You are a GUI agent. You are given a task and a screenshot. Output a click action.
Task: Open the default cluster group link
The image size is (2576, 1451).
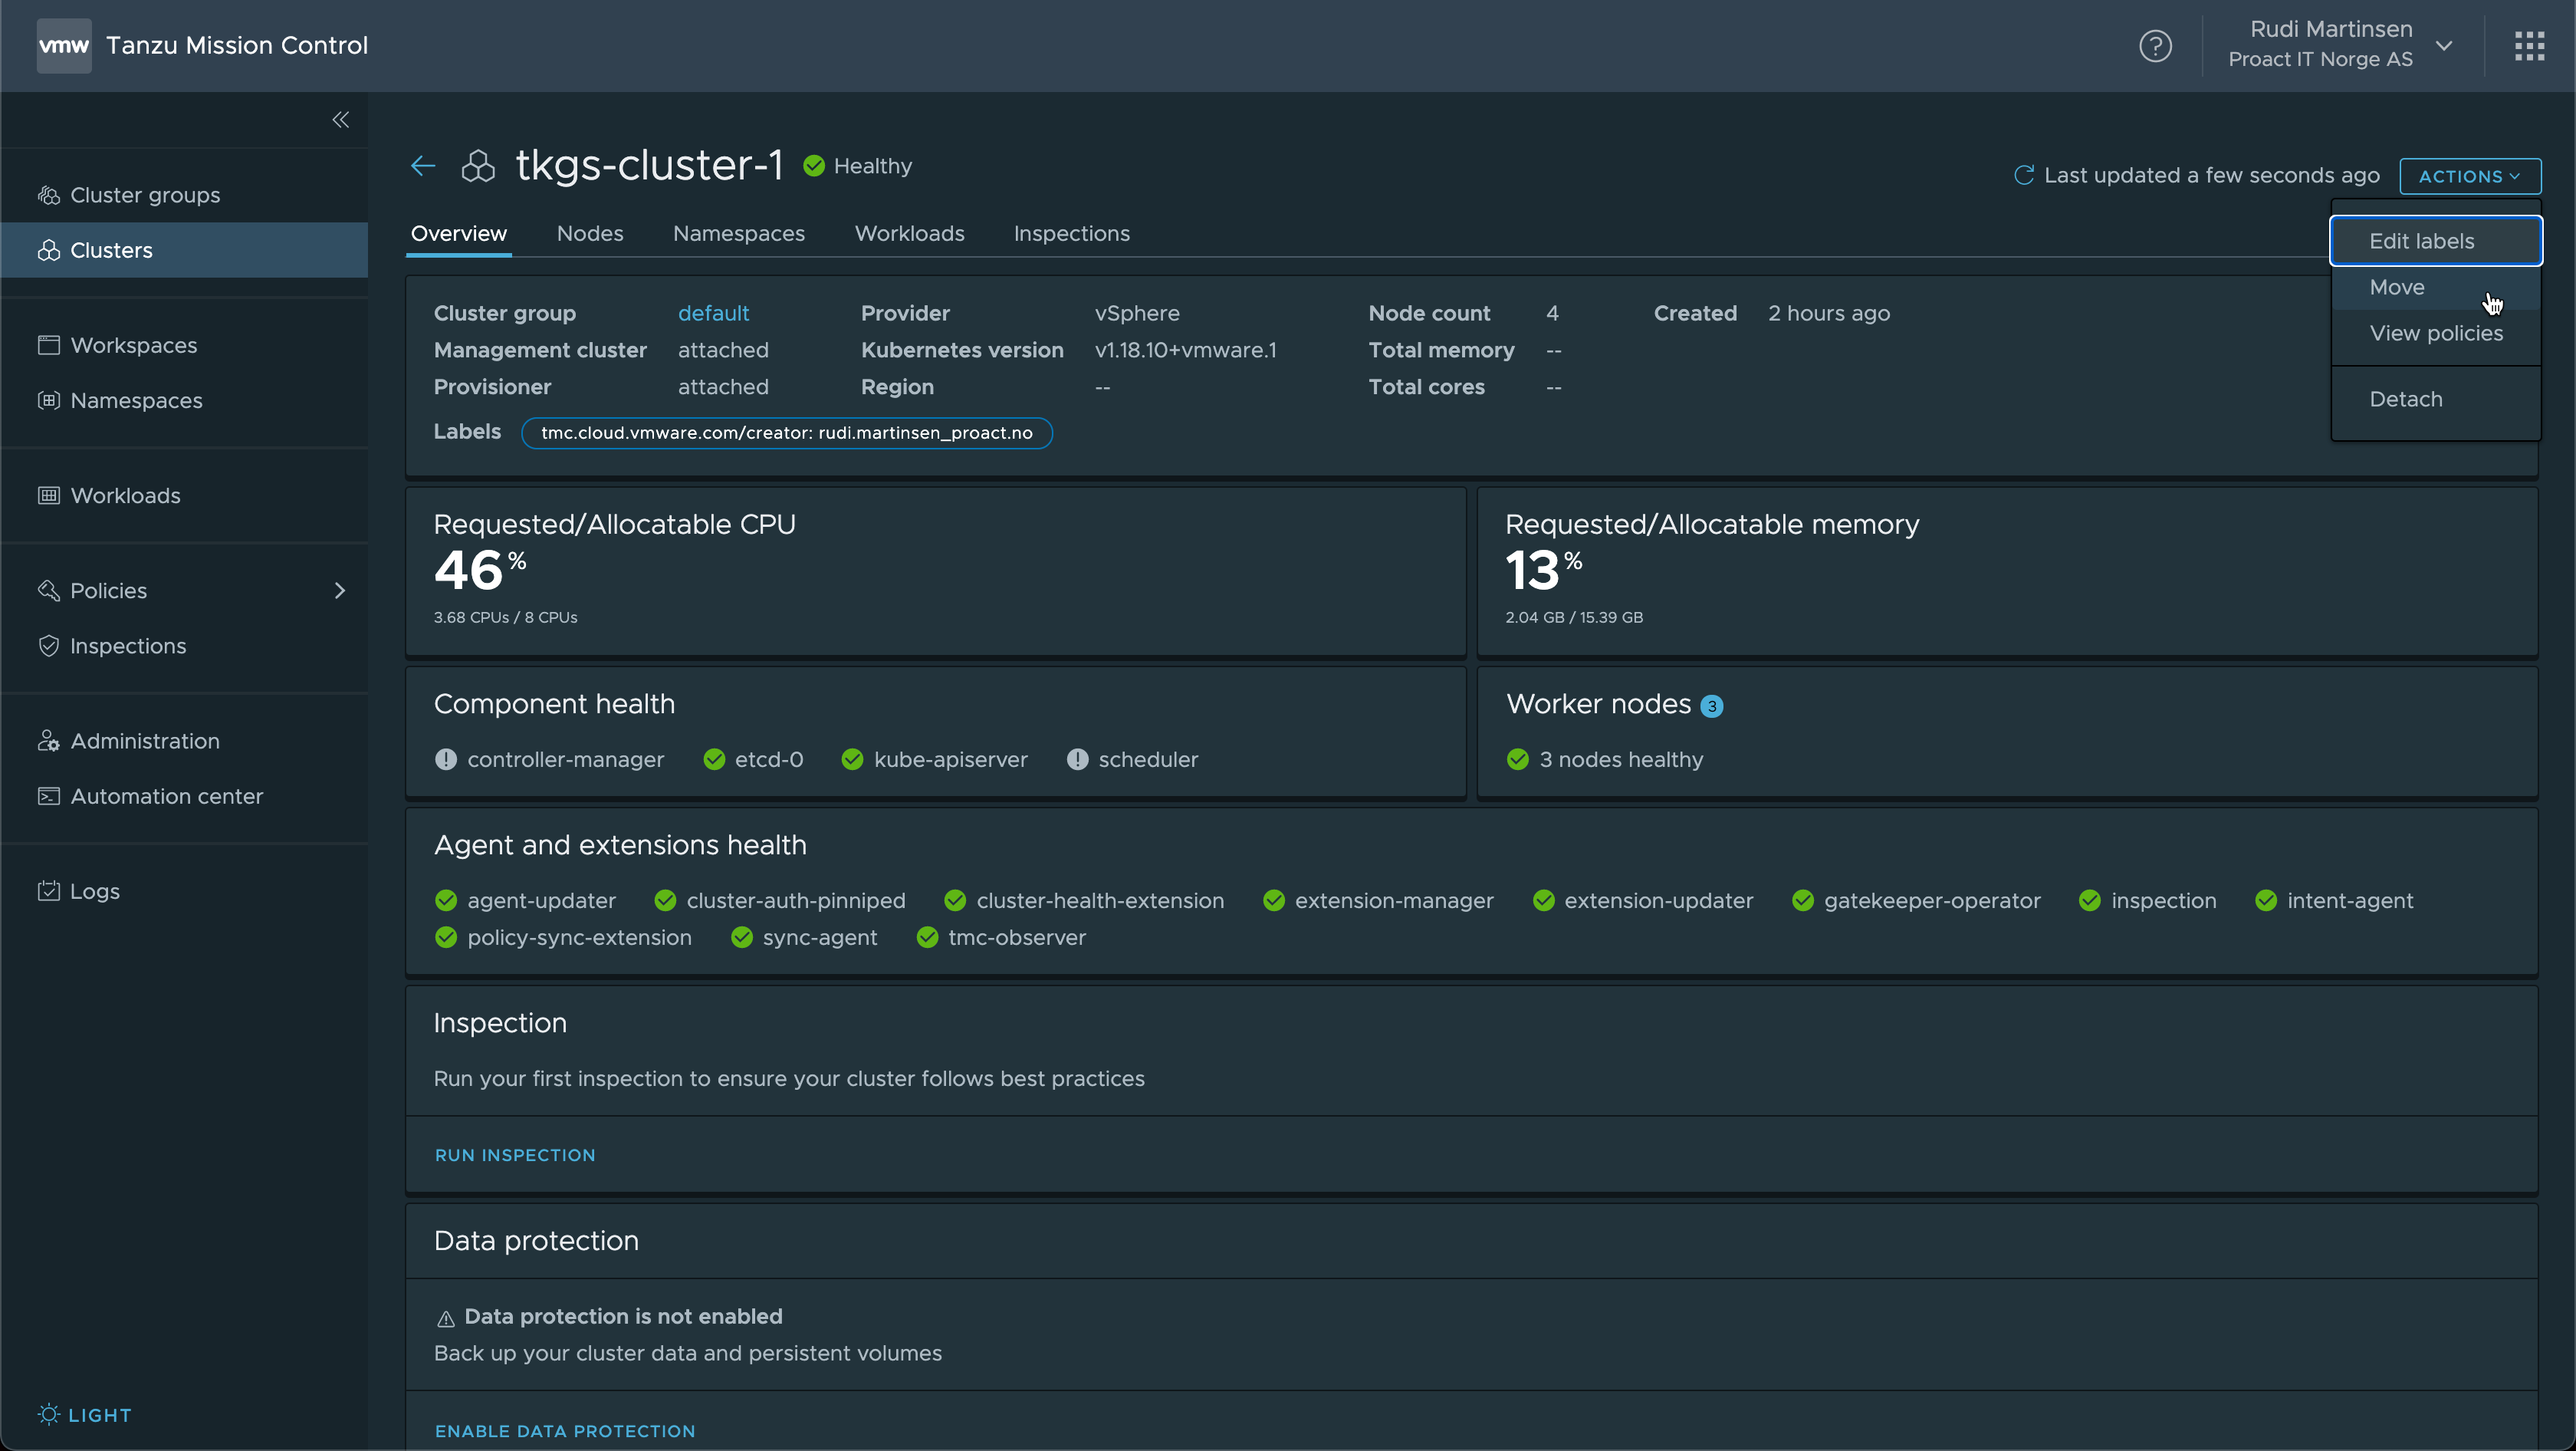click(x=713, y=313)
